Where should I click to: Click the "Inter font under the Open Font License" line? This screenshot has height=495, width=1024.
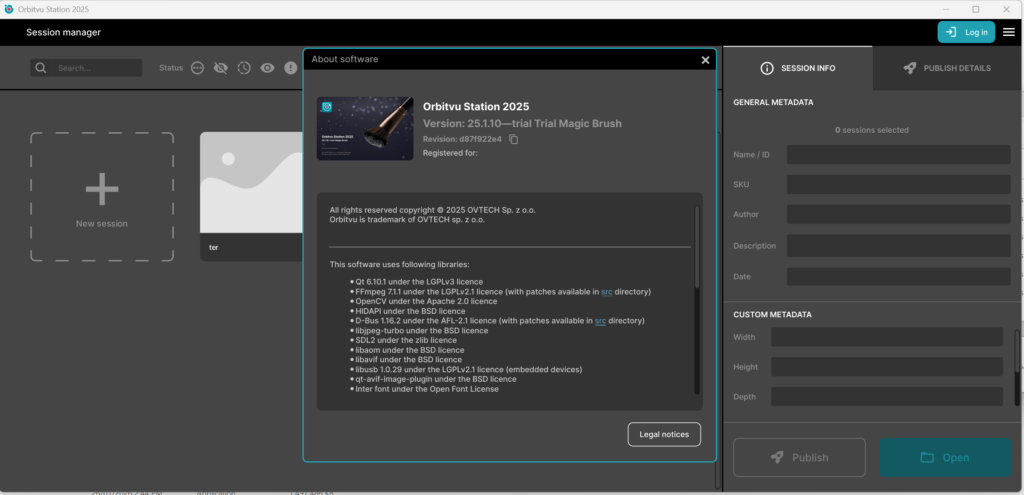(426, 389)
